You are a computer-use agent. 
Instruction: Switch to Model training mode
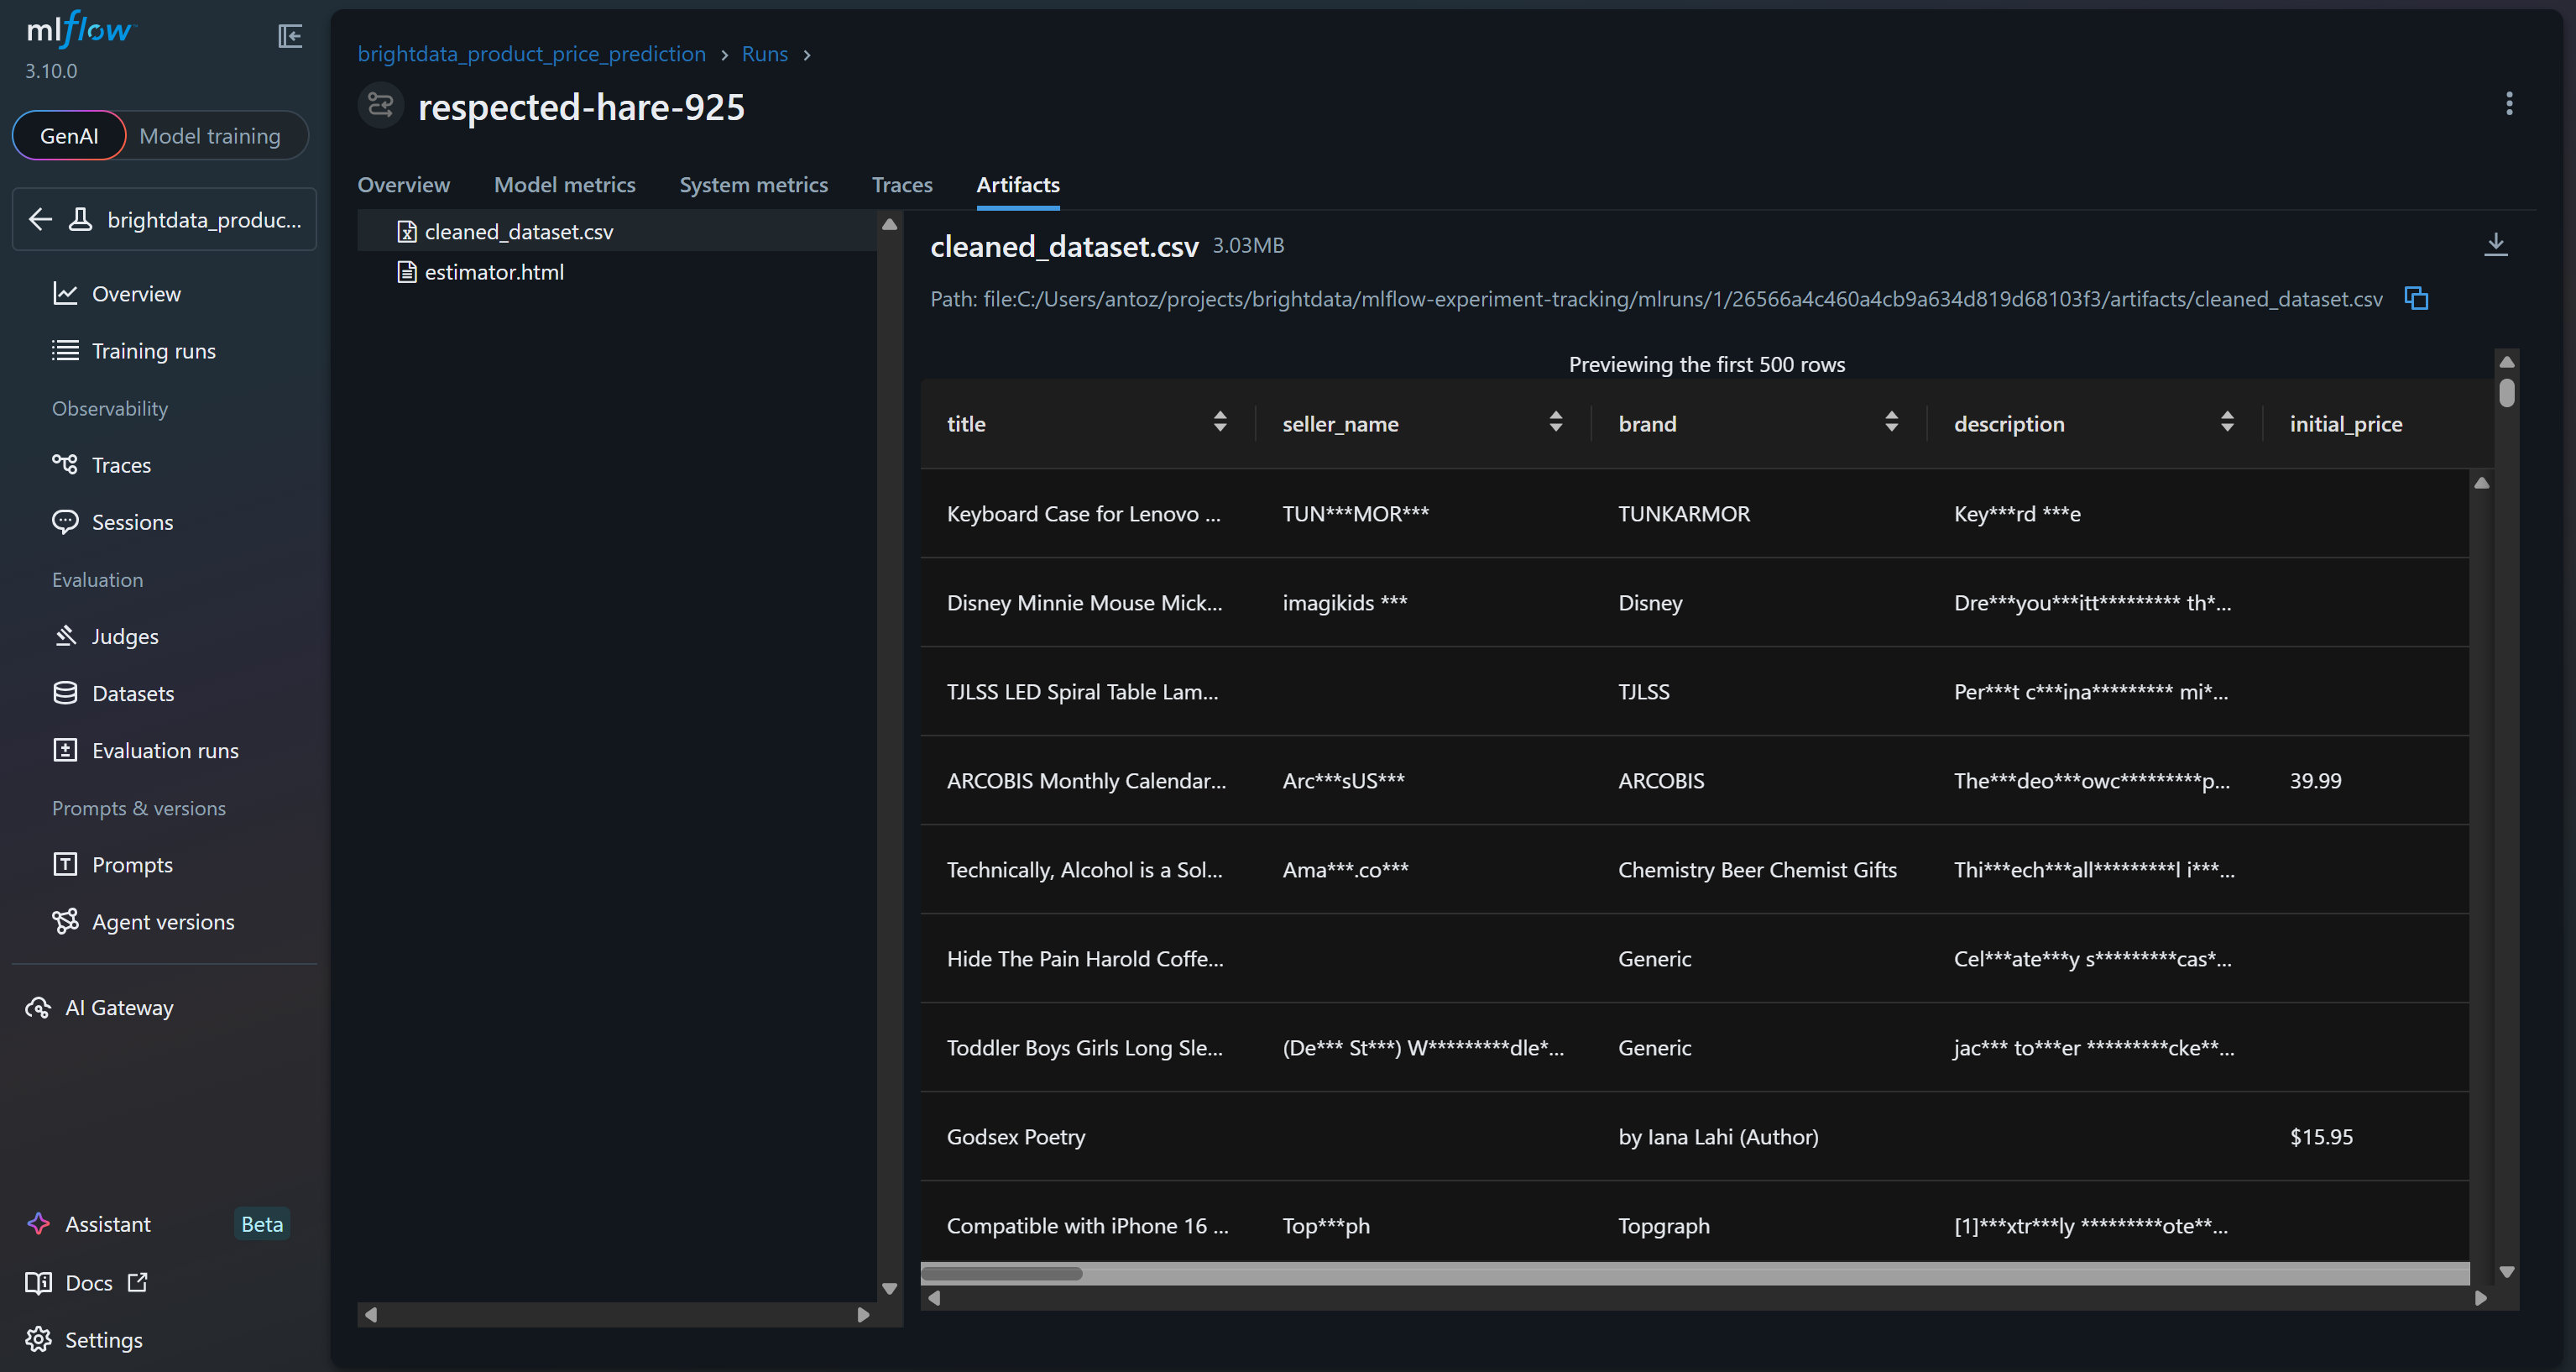pos(211,136)
